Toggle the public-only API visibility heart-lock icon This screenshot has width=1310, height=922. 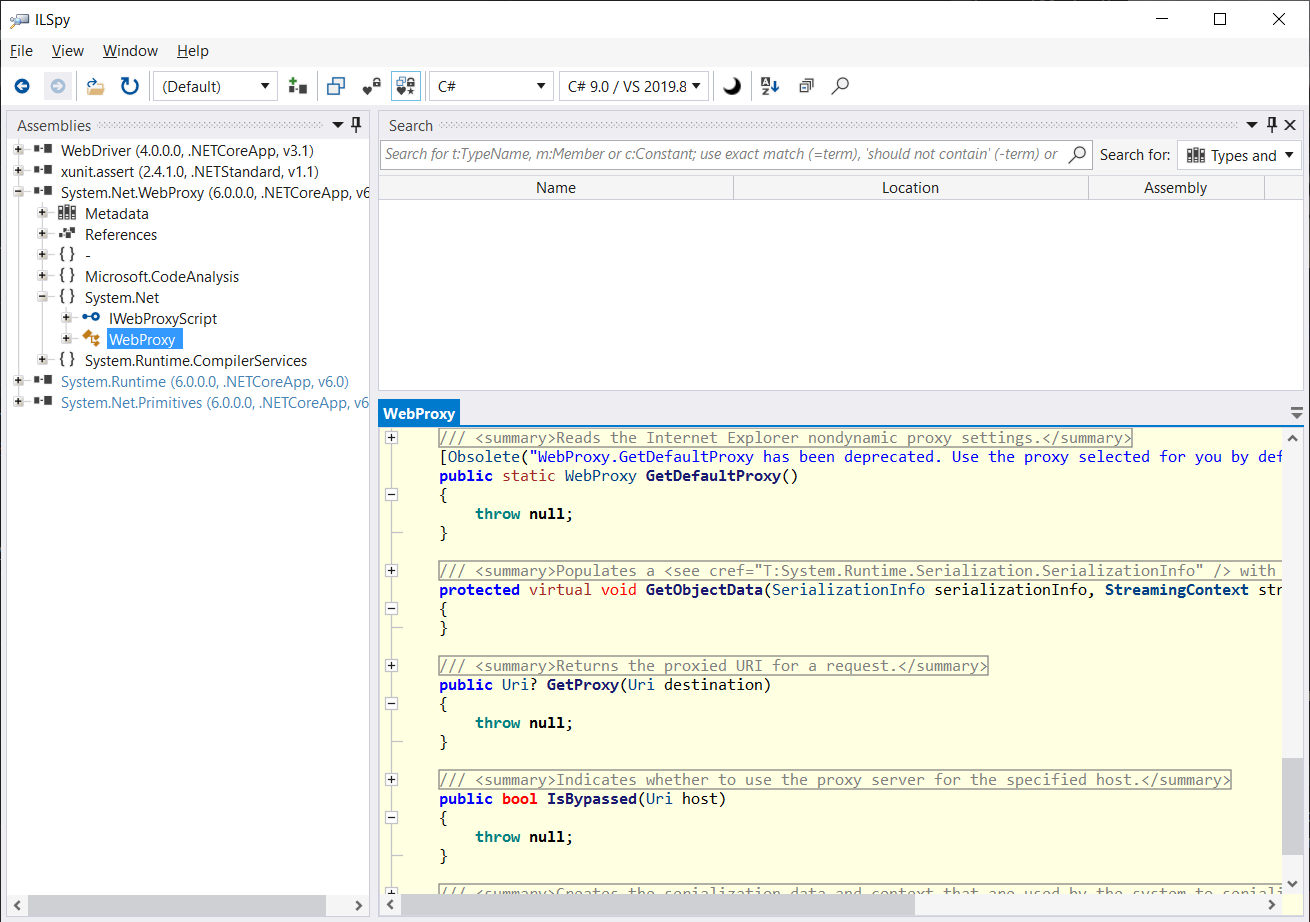pos(371,86)
